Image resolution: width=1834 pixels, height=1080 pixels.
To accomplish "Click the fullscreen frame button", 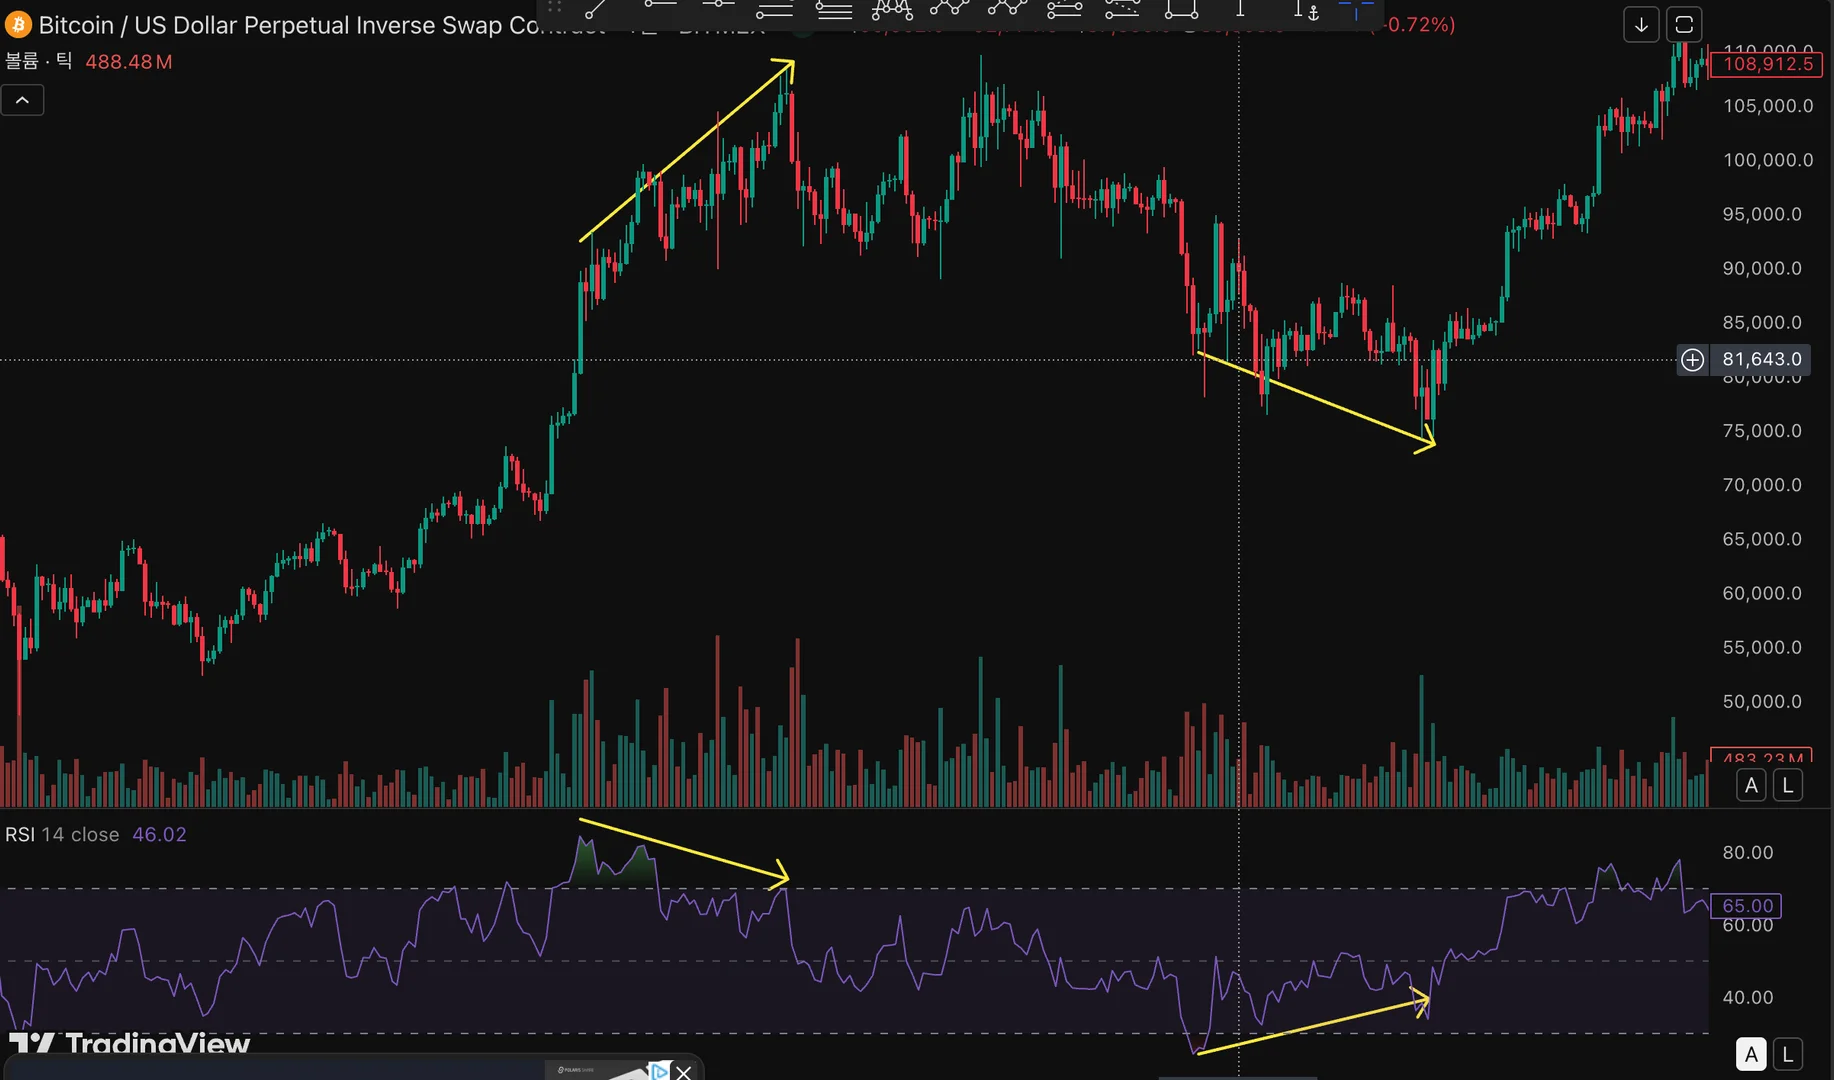I will click(x=1684, y=25).
